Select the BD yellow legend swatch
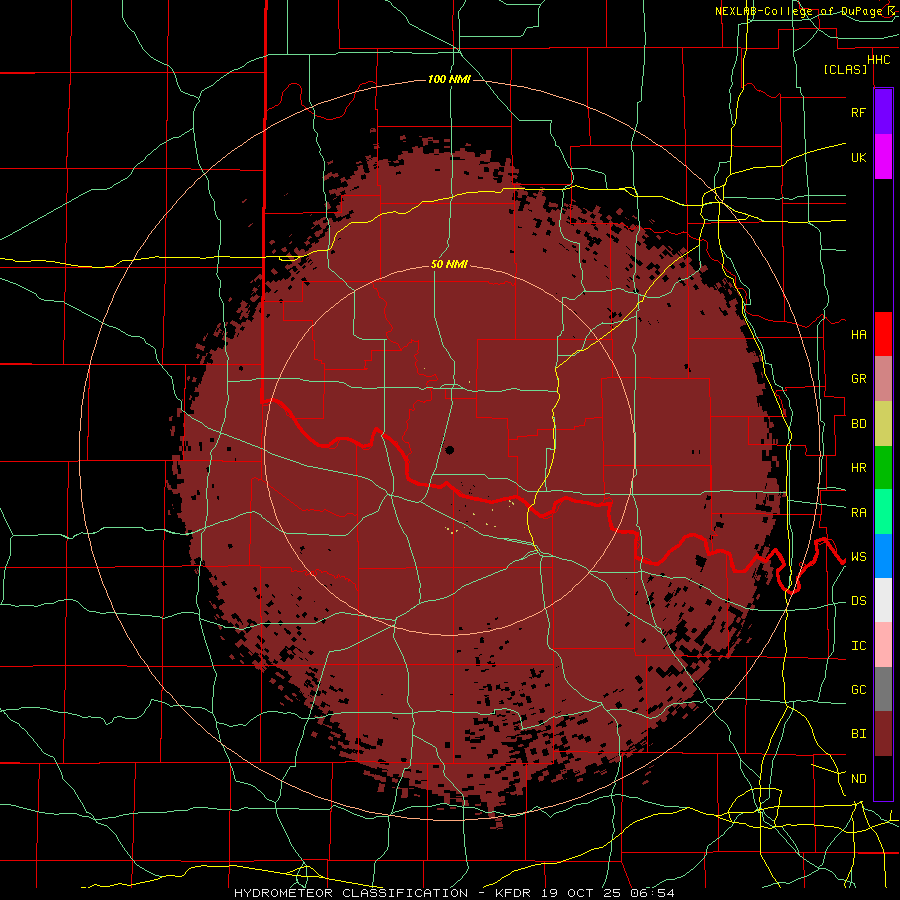 point(883,424)
